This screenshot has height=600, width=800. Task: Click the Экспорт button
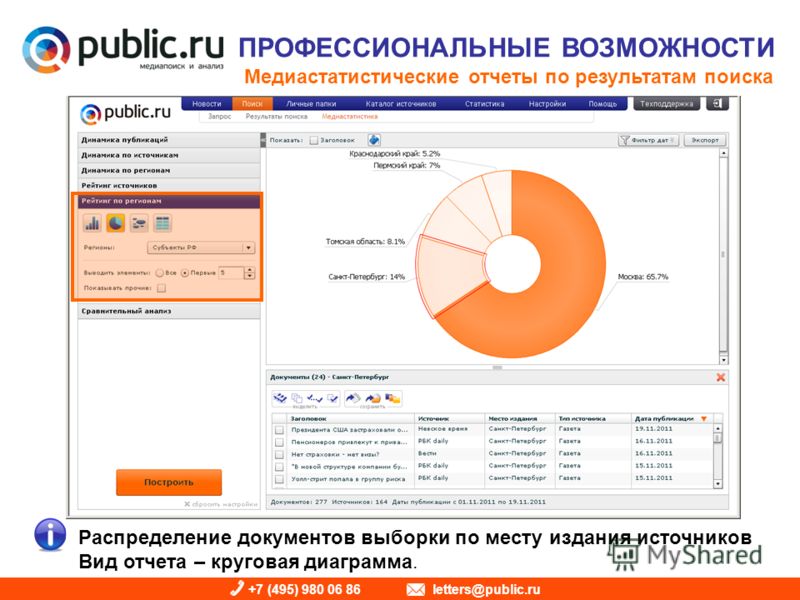(x=705, y=140)
